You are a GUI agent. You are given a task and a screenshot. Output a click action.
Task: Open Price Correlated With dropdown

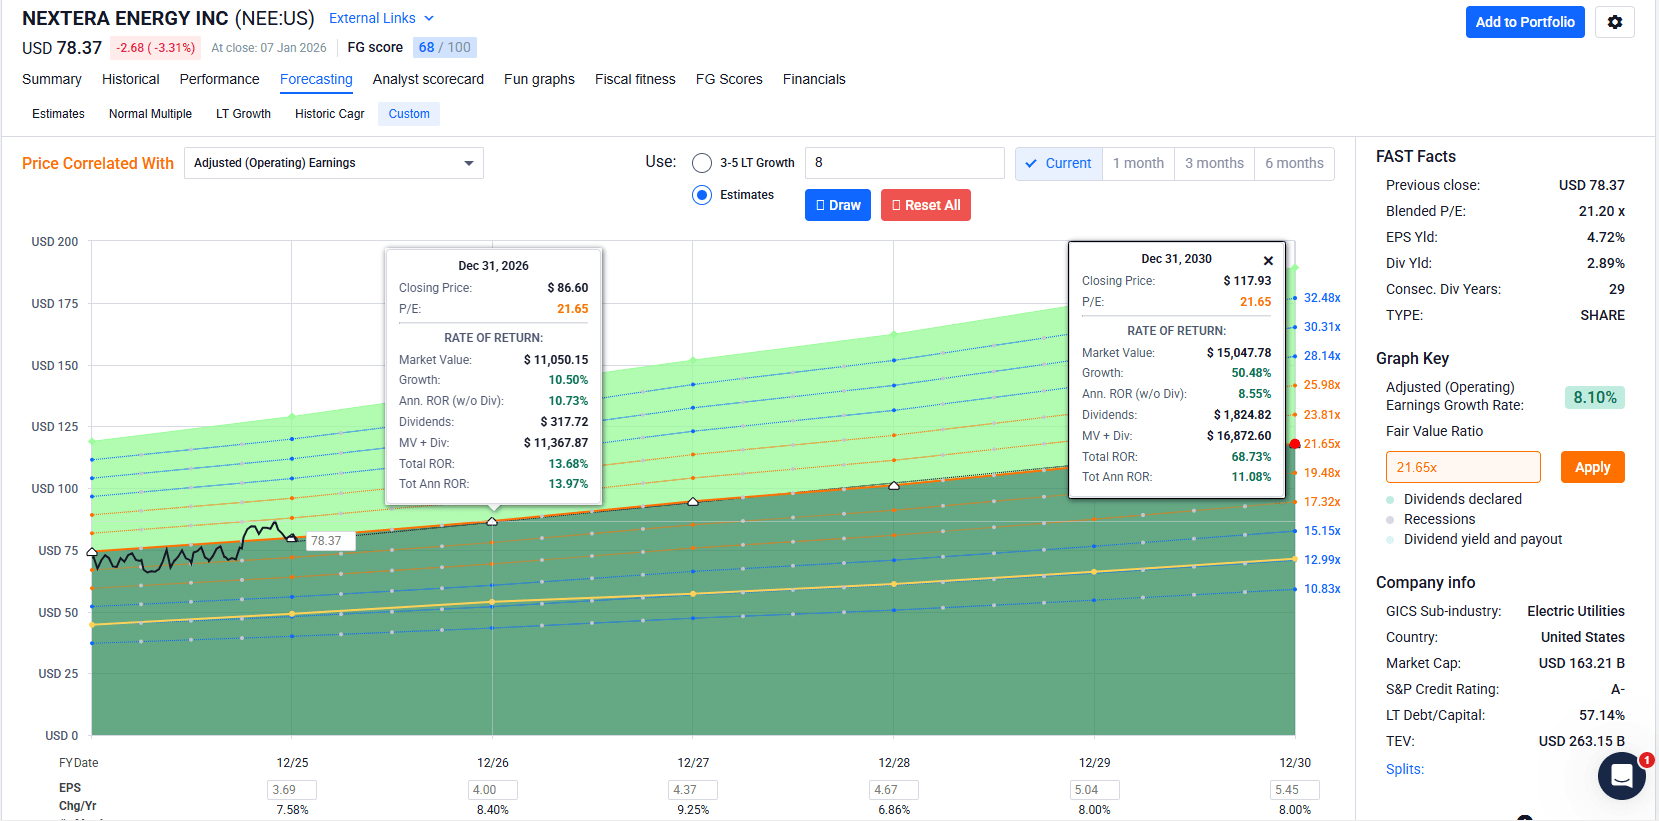pyautogui.click(x=333, y=163)
